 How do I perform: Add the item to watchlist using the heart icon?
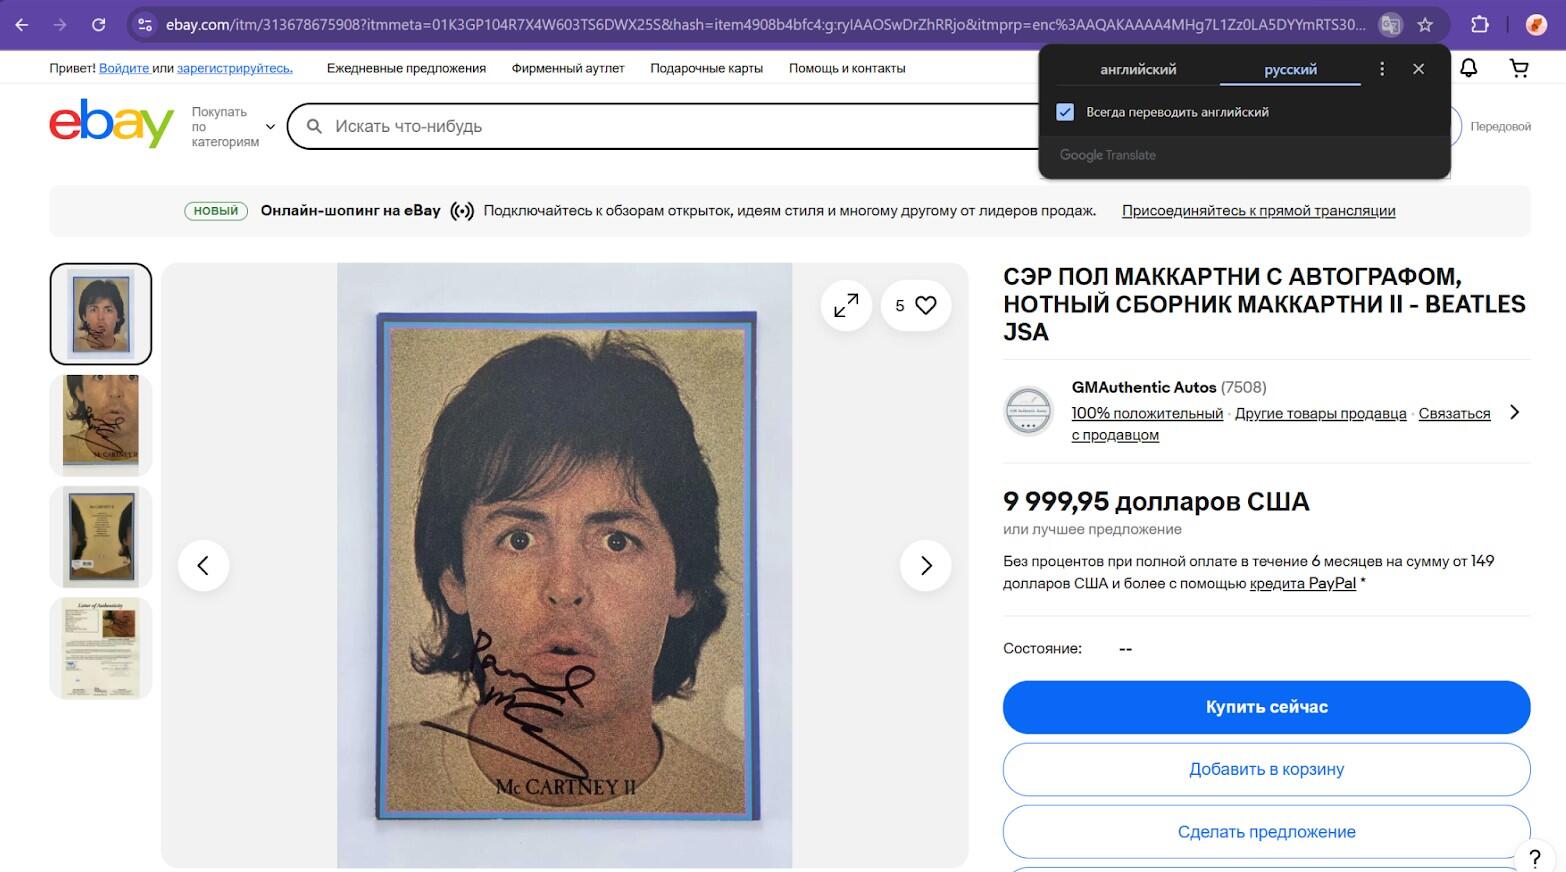tap(916, 305)
